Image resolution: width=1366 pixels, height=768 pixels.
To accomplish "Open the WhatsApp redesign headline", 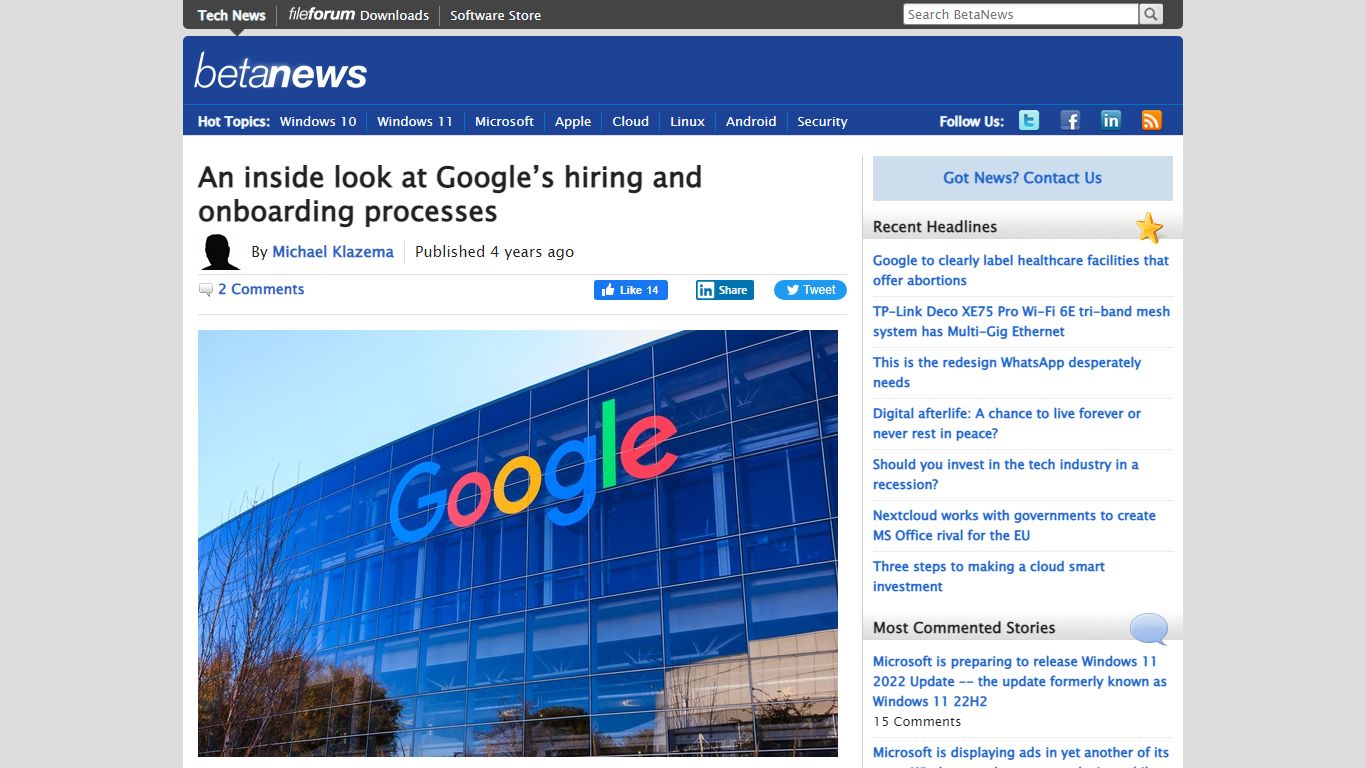I will 1007,372.
